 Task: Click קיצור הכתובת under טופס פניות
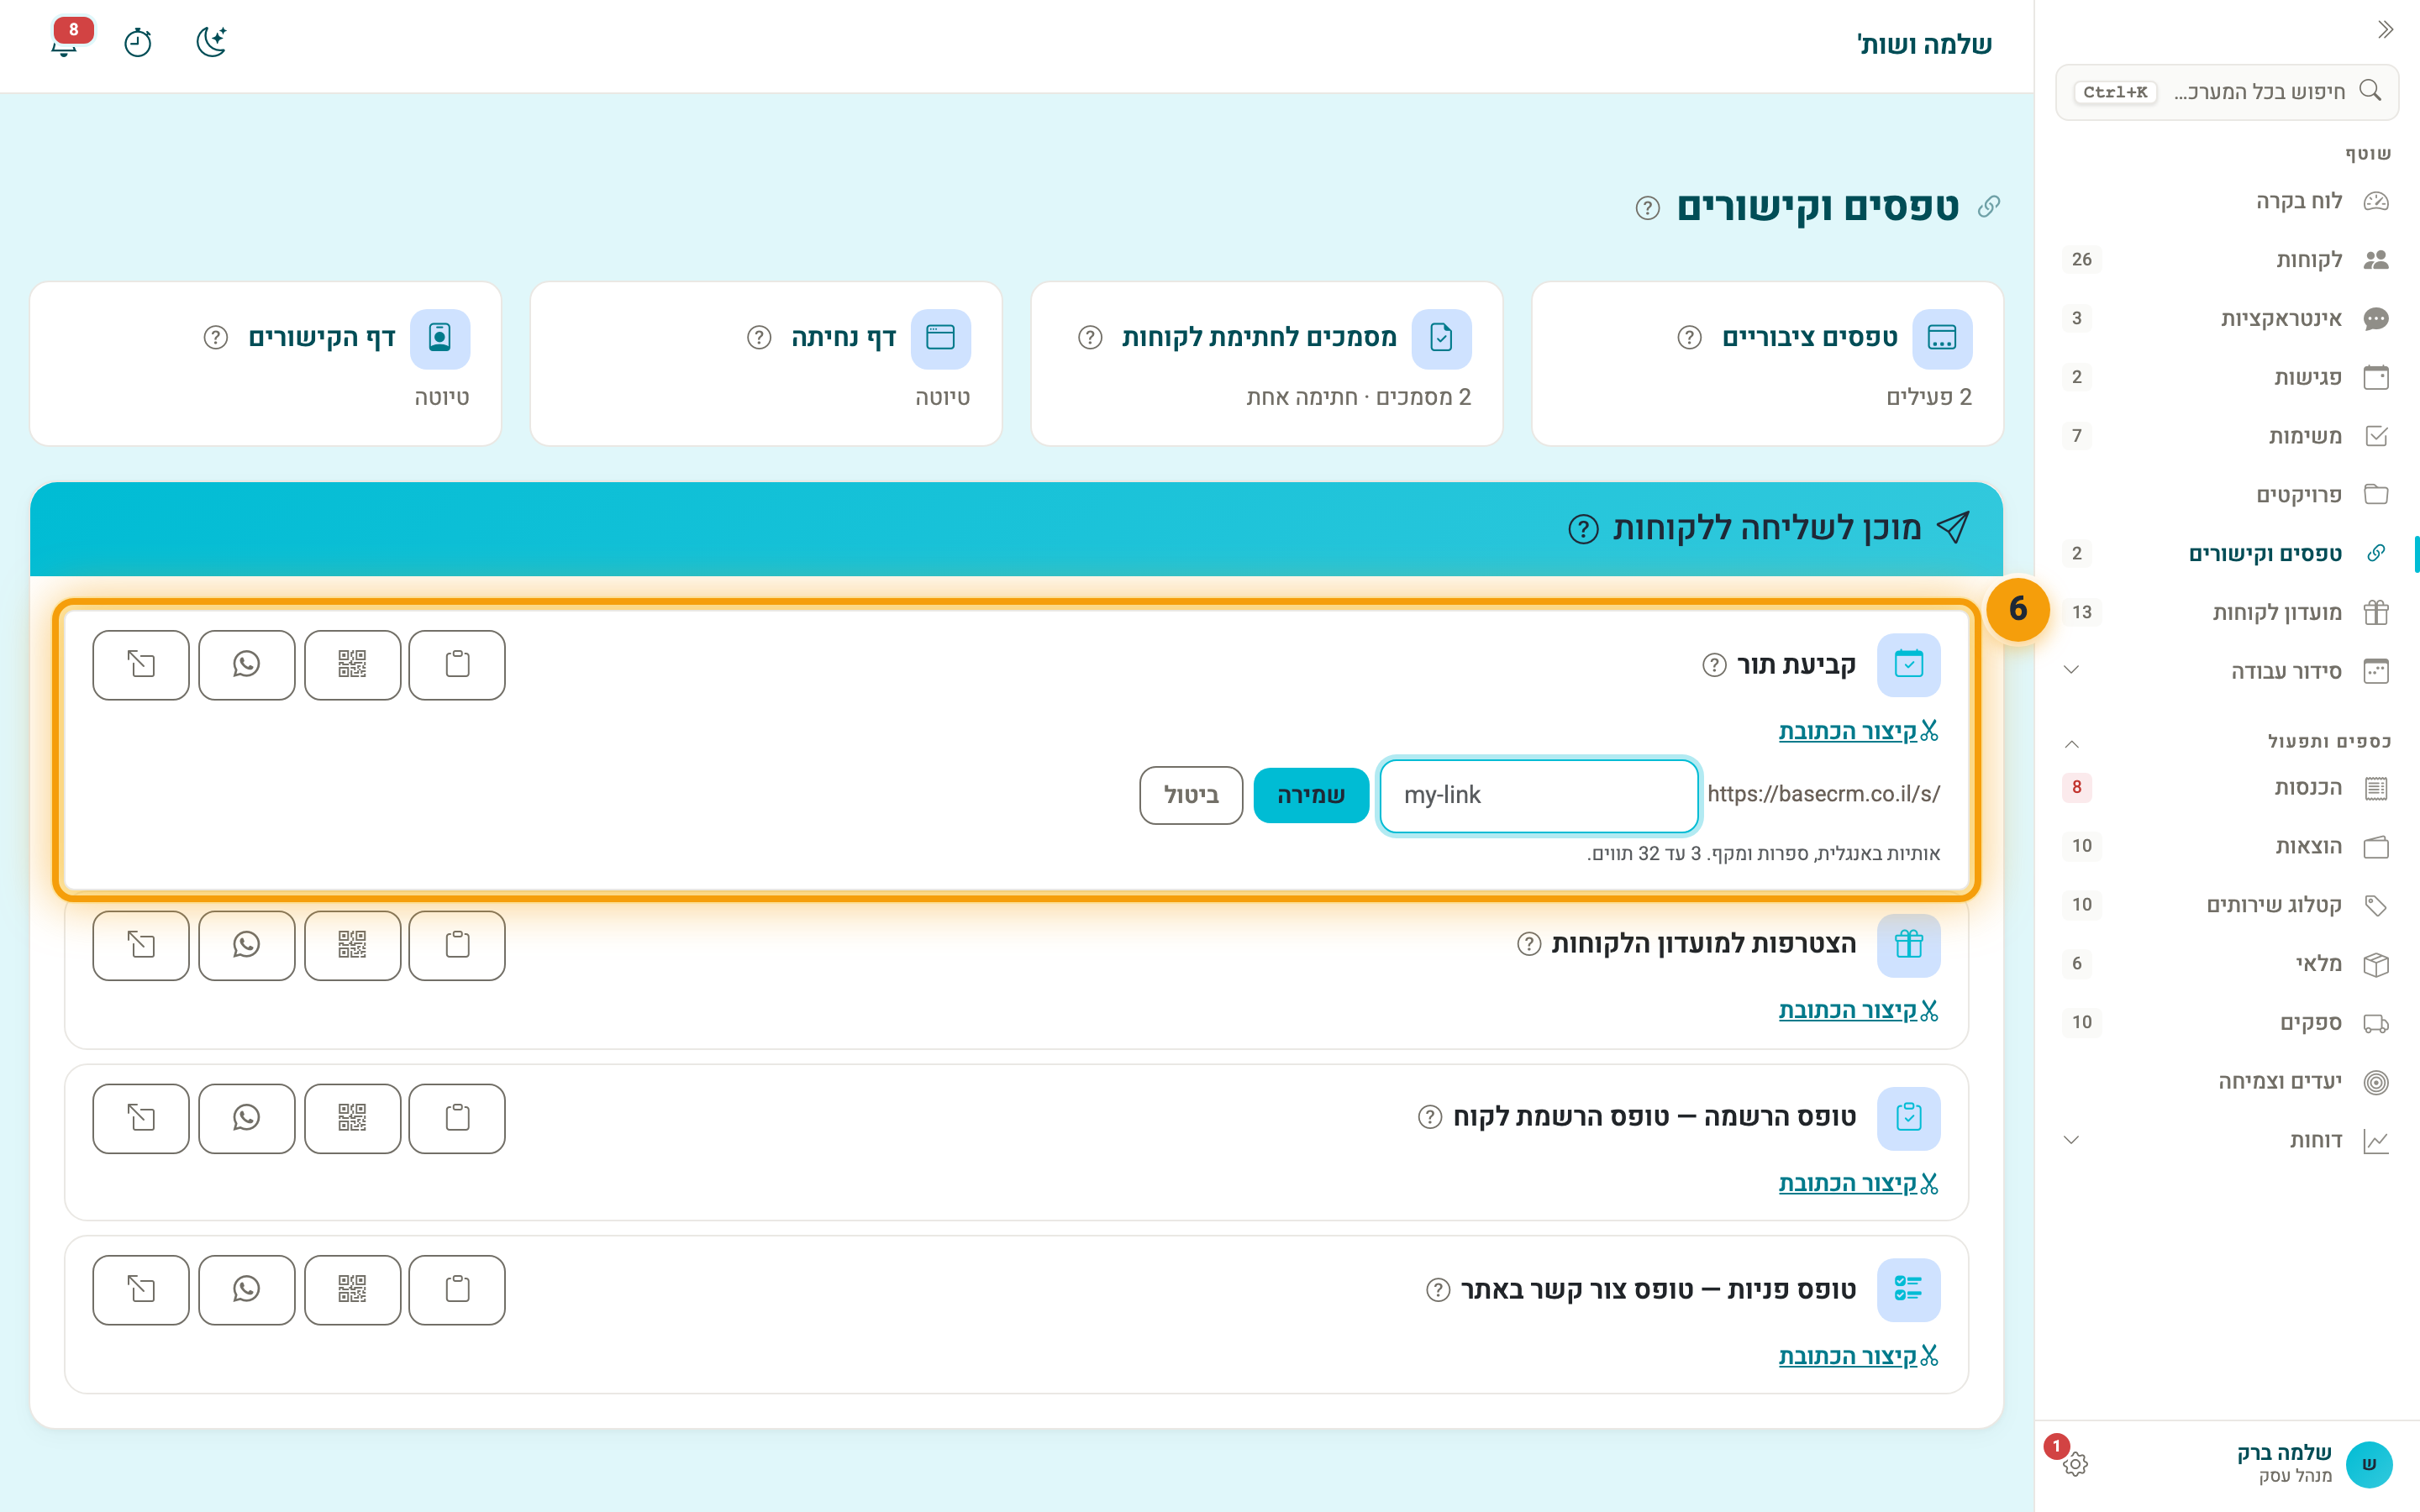1858,1355
